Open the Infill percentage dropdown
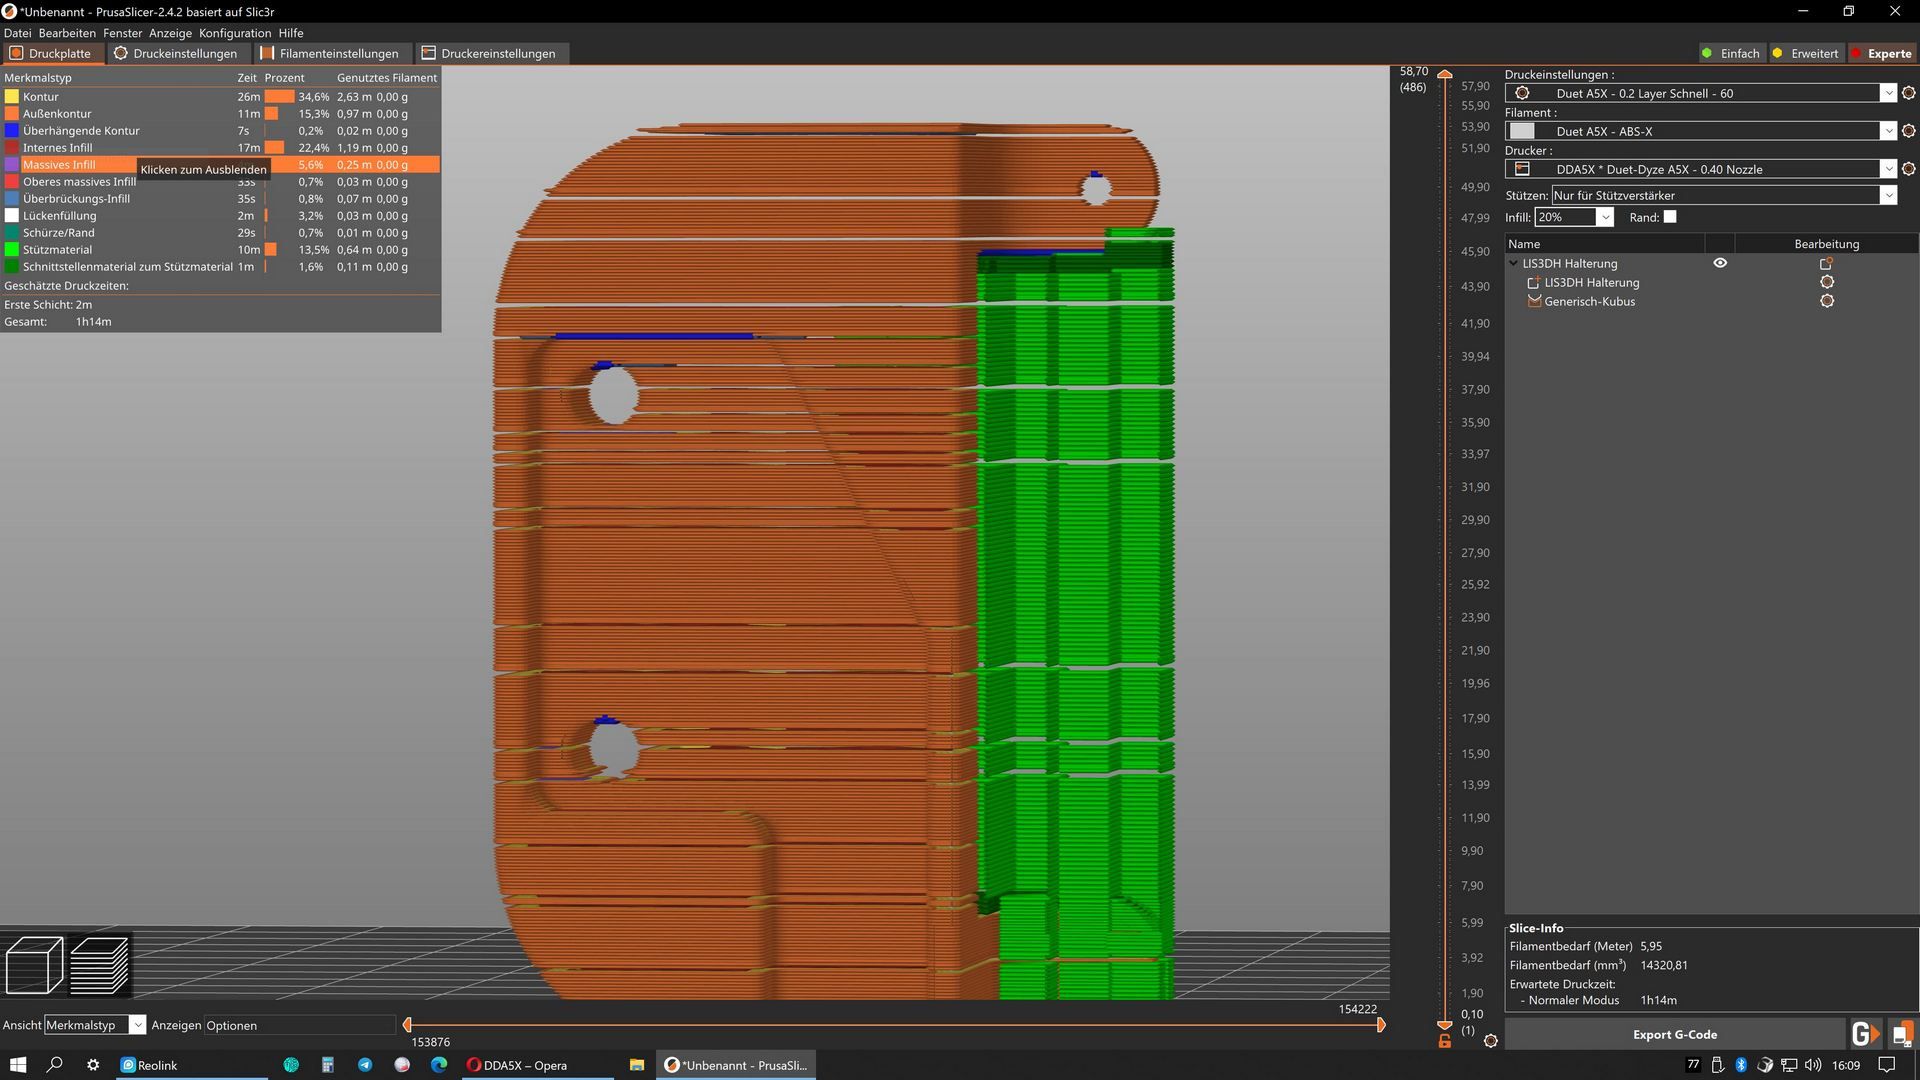This screenshot has height=1080, width=1920. tap(1605, 217)
